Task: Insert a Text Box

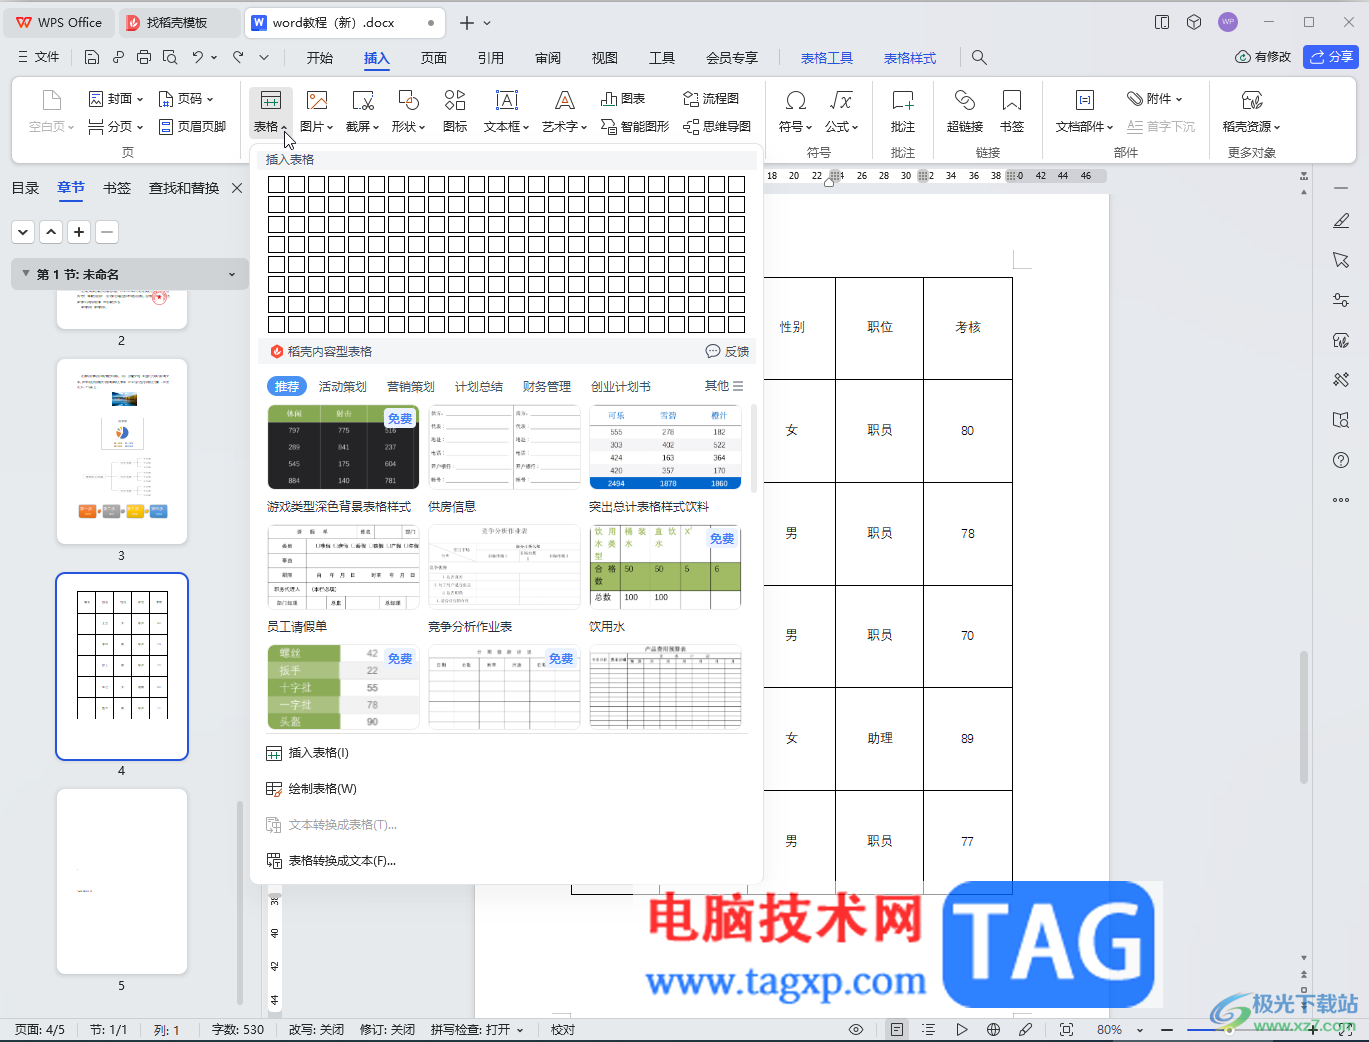Action: tap(506, 111)
